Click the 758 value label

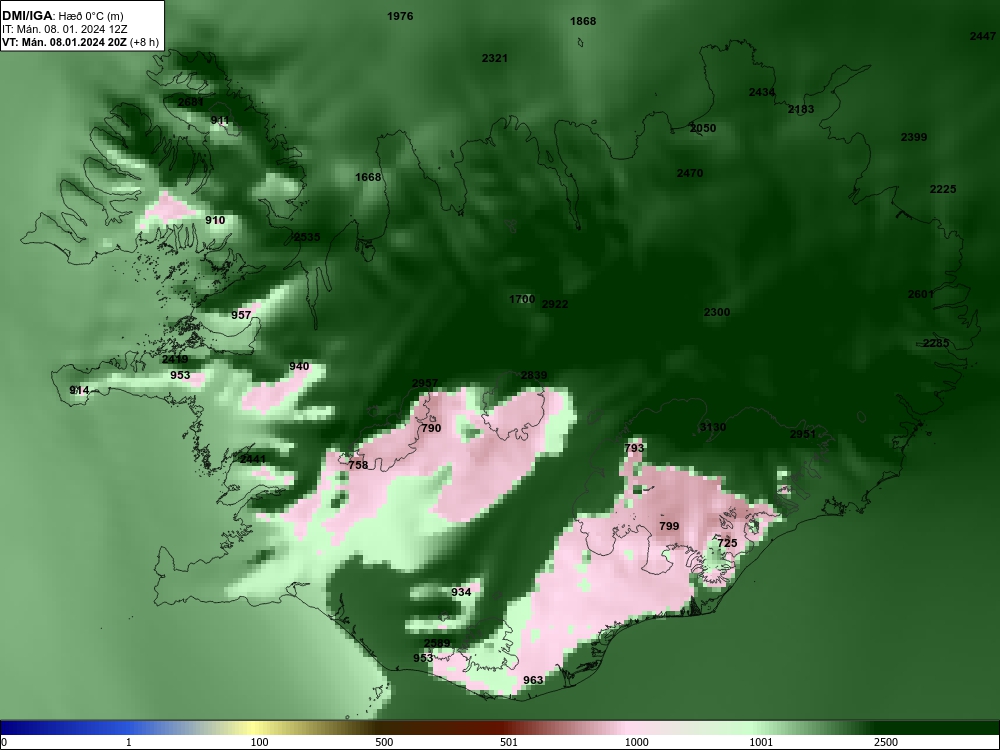pyautogui.click(x=358, y=465)
